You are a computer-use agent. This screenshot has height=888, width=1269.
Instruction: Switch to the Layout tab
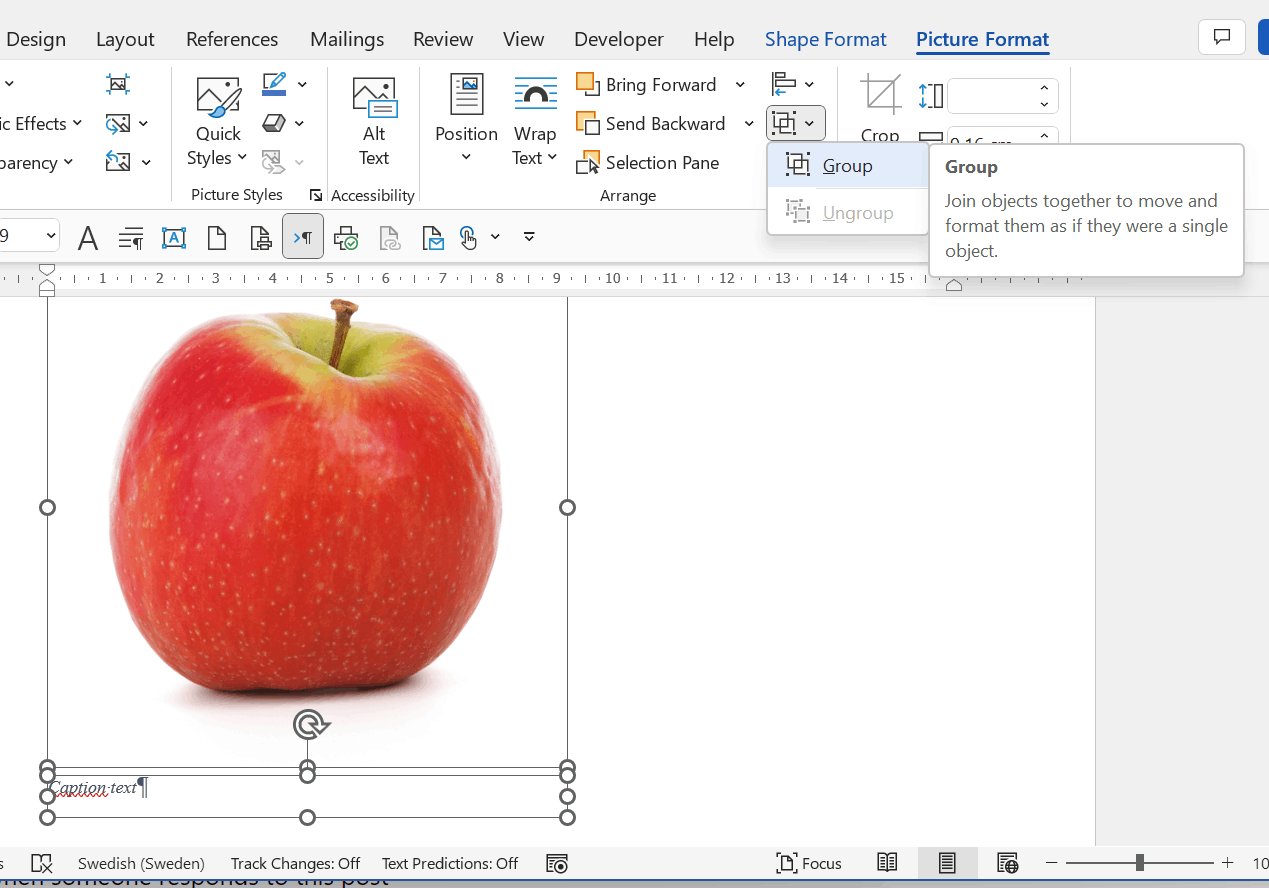coord(125,39)
